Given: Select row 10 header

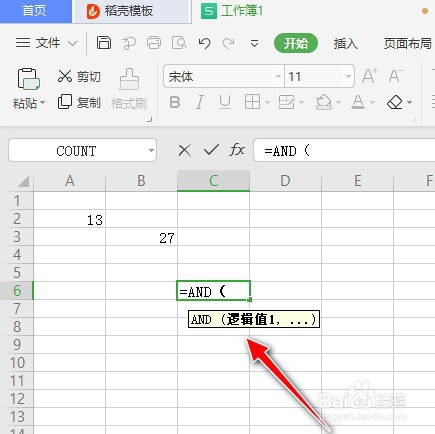Looking at the screenshot, I should click(x=17, y=363).
